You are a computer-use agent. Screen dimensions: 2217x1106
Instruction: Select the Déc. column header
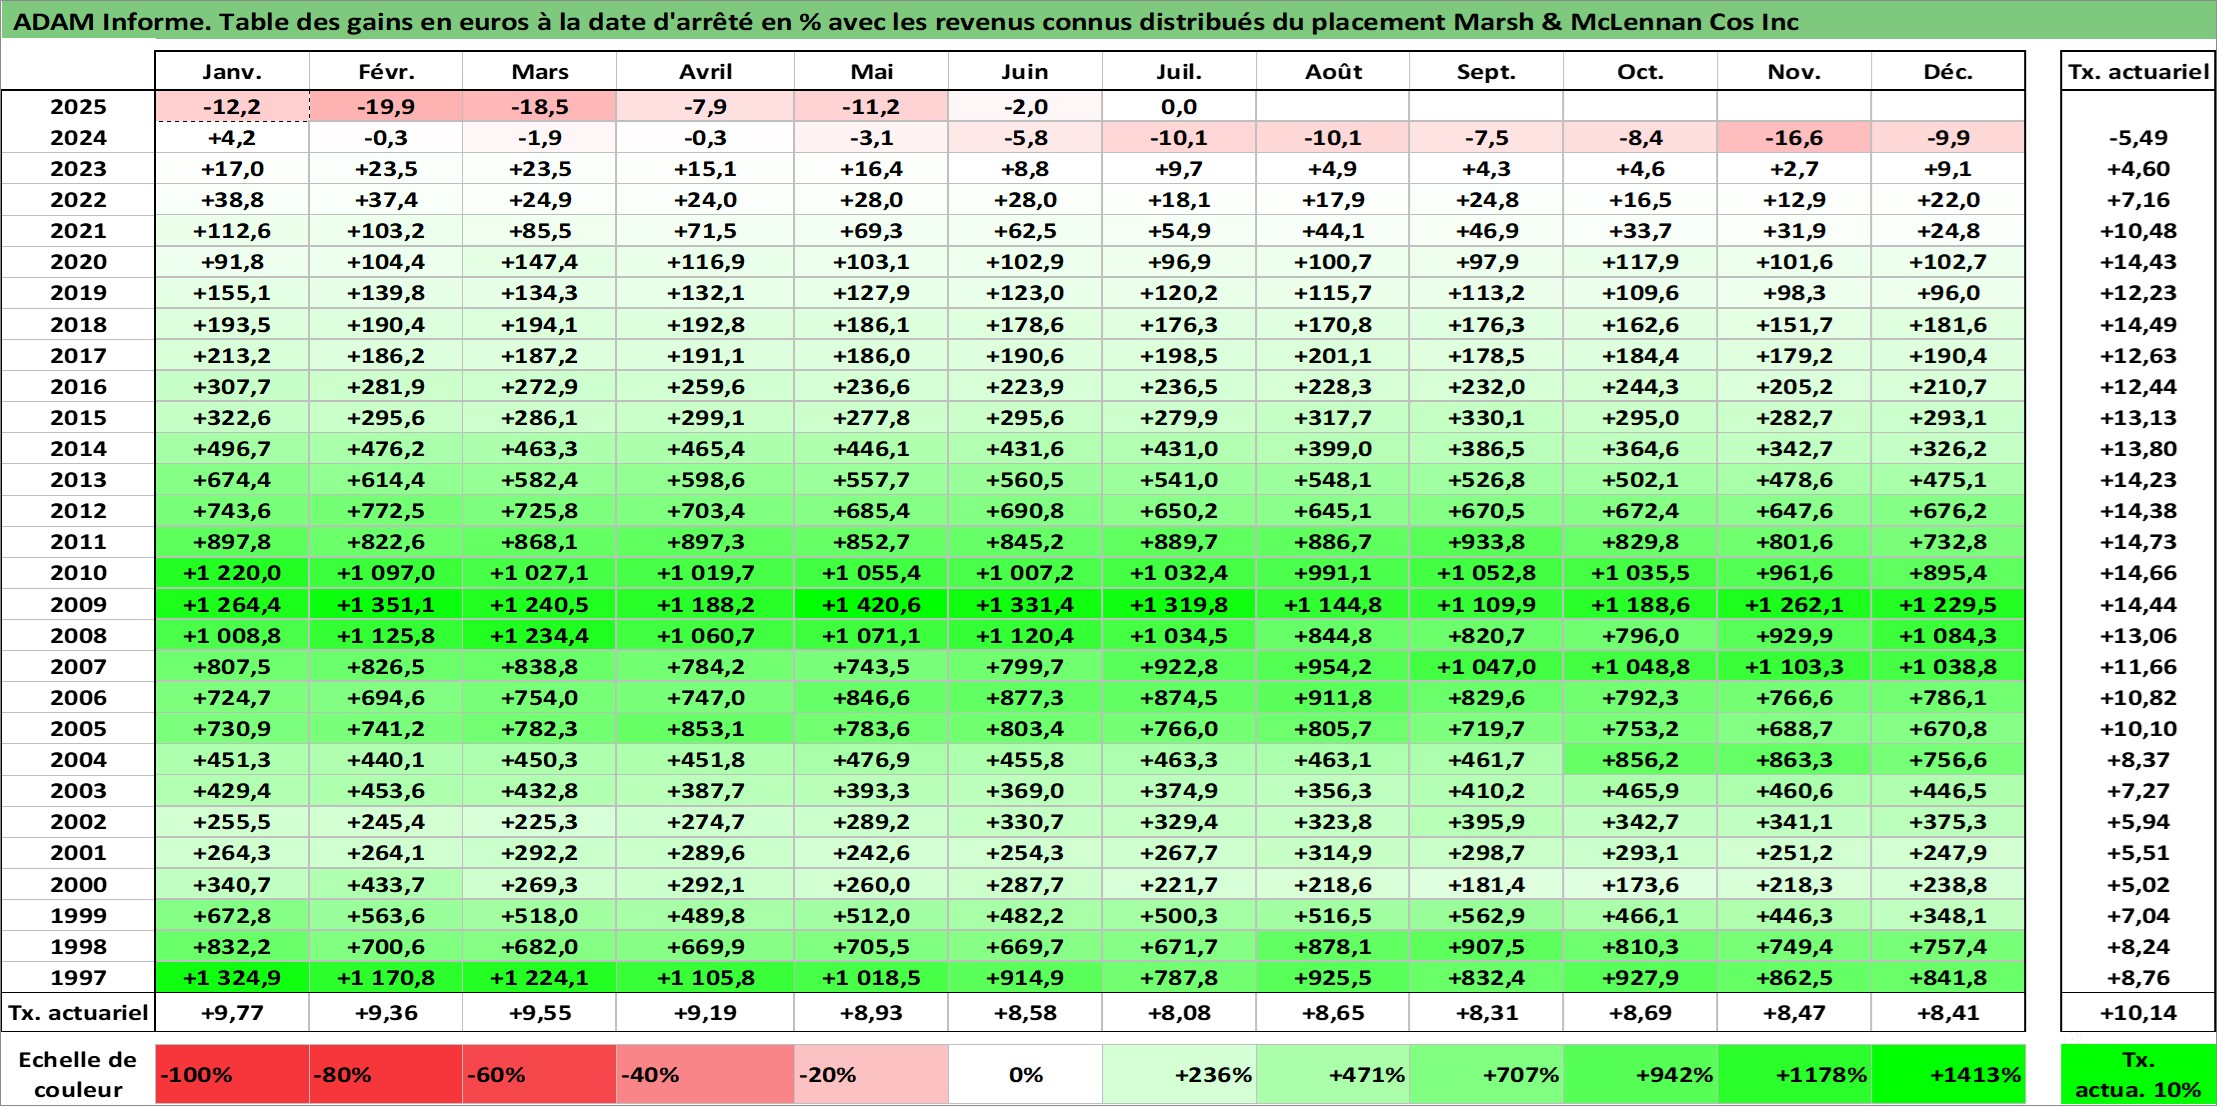(x=1948, y=72)
